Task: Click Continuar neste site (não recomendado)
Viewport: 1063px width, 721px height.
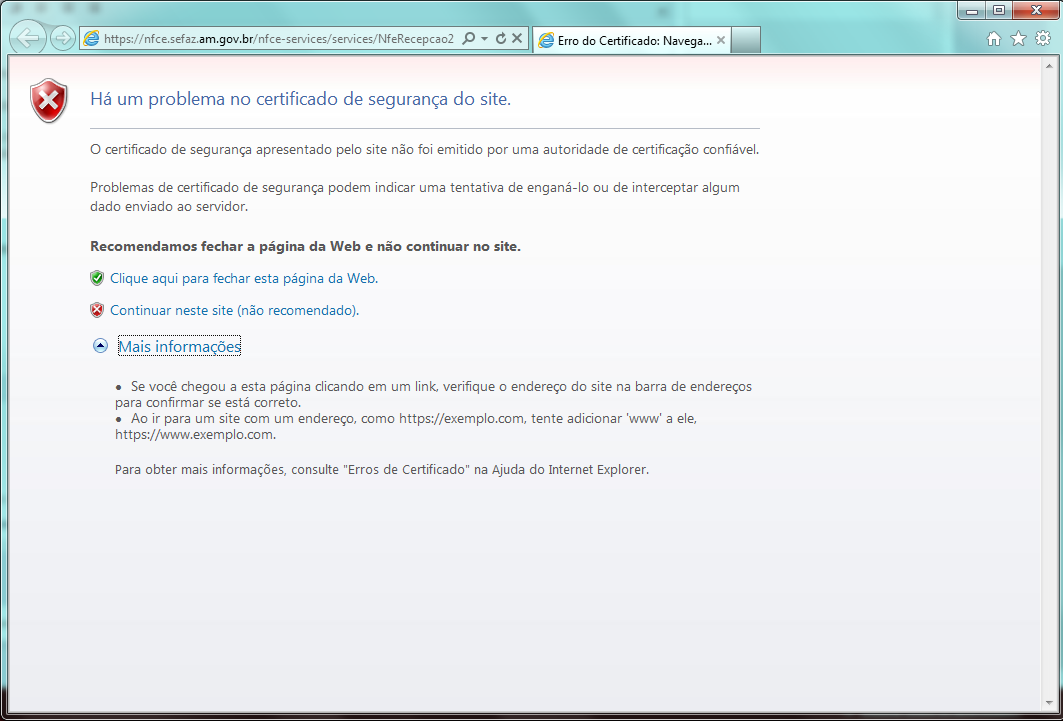Action: [x=235, y=311]
